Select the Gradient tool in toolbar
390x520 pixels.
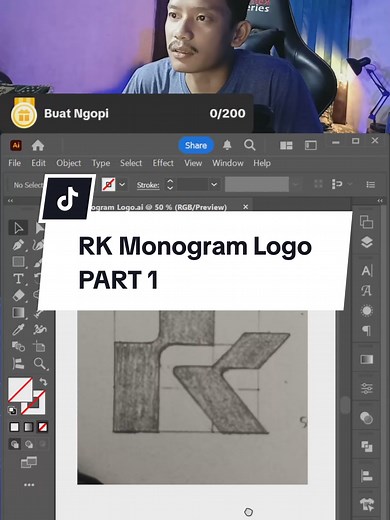pyautogui.click(x=18, y=313)
